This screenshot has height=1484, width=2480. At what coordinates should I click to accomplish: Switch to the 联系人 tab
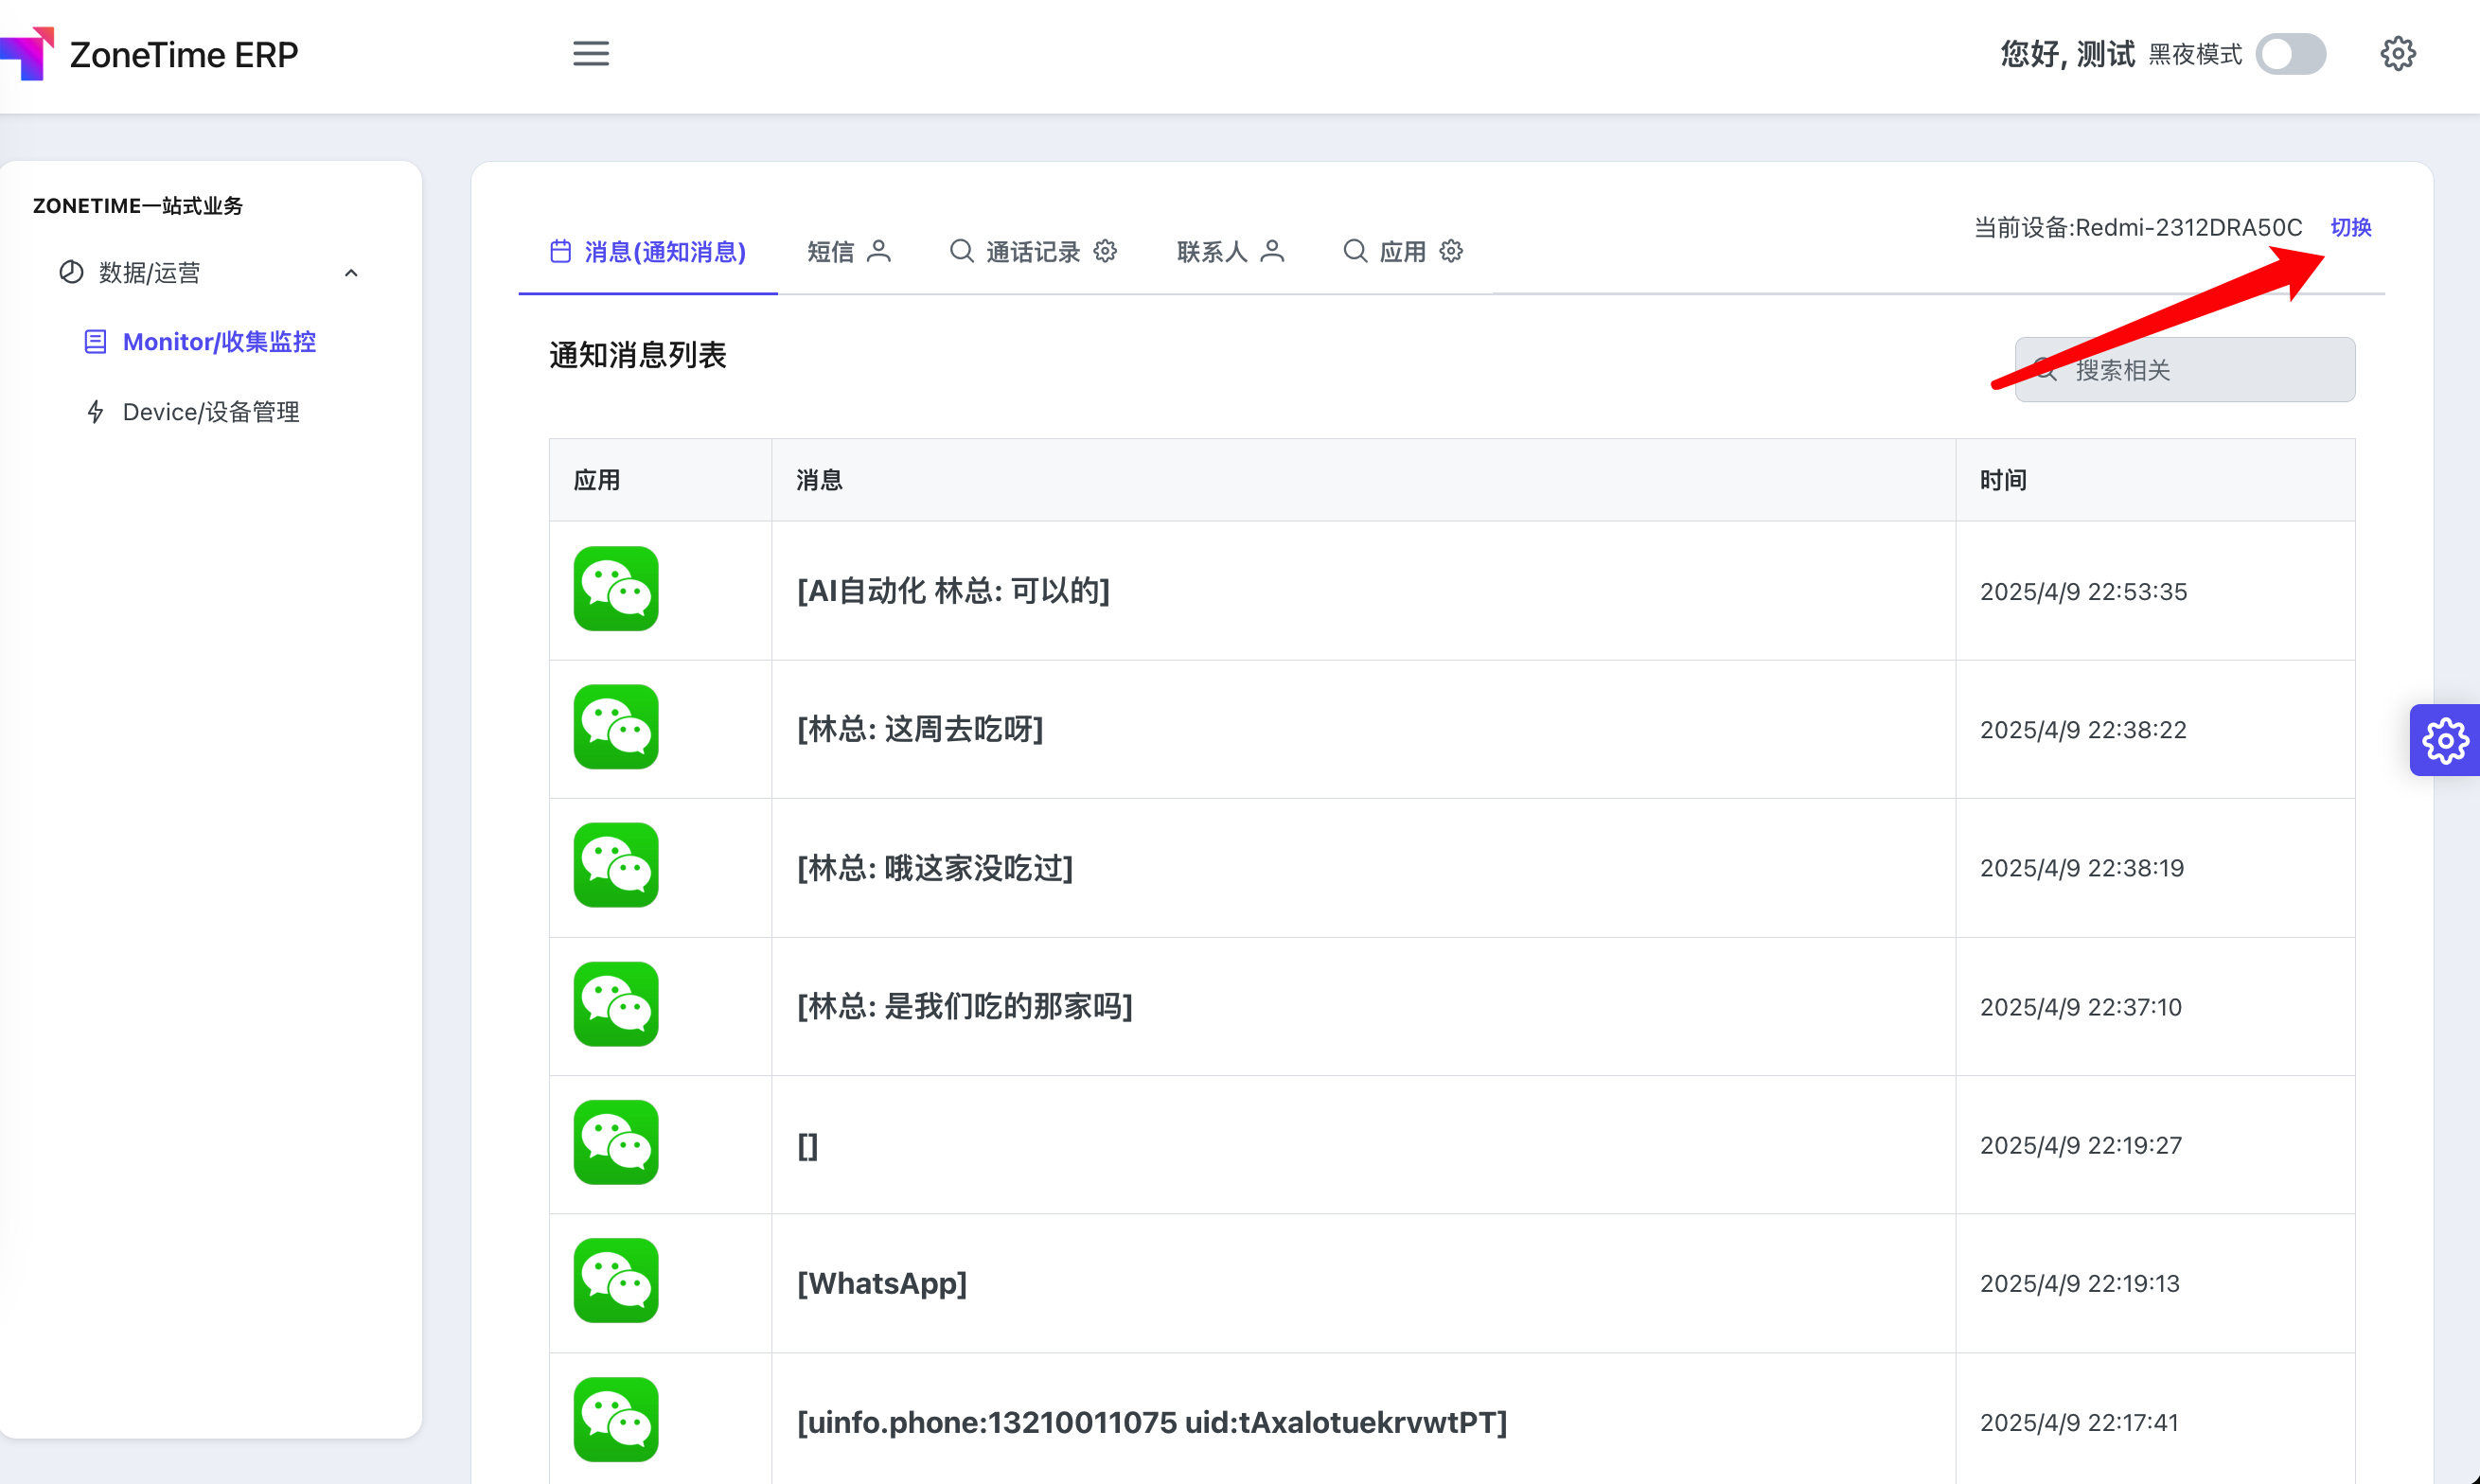tap(1231, 251)
